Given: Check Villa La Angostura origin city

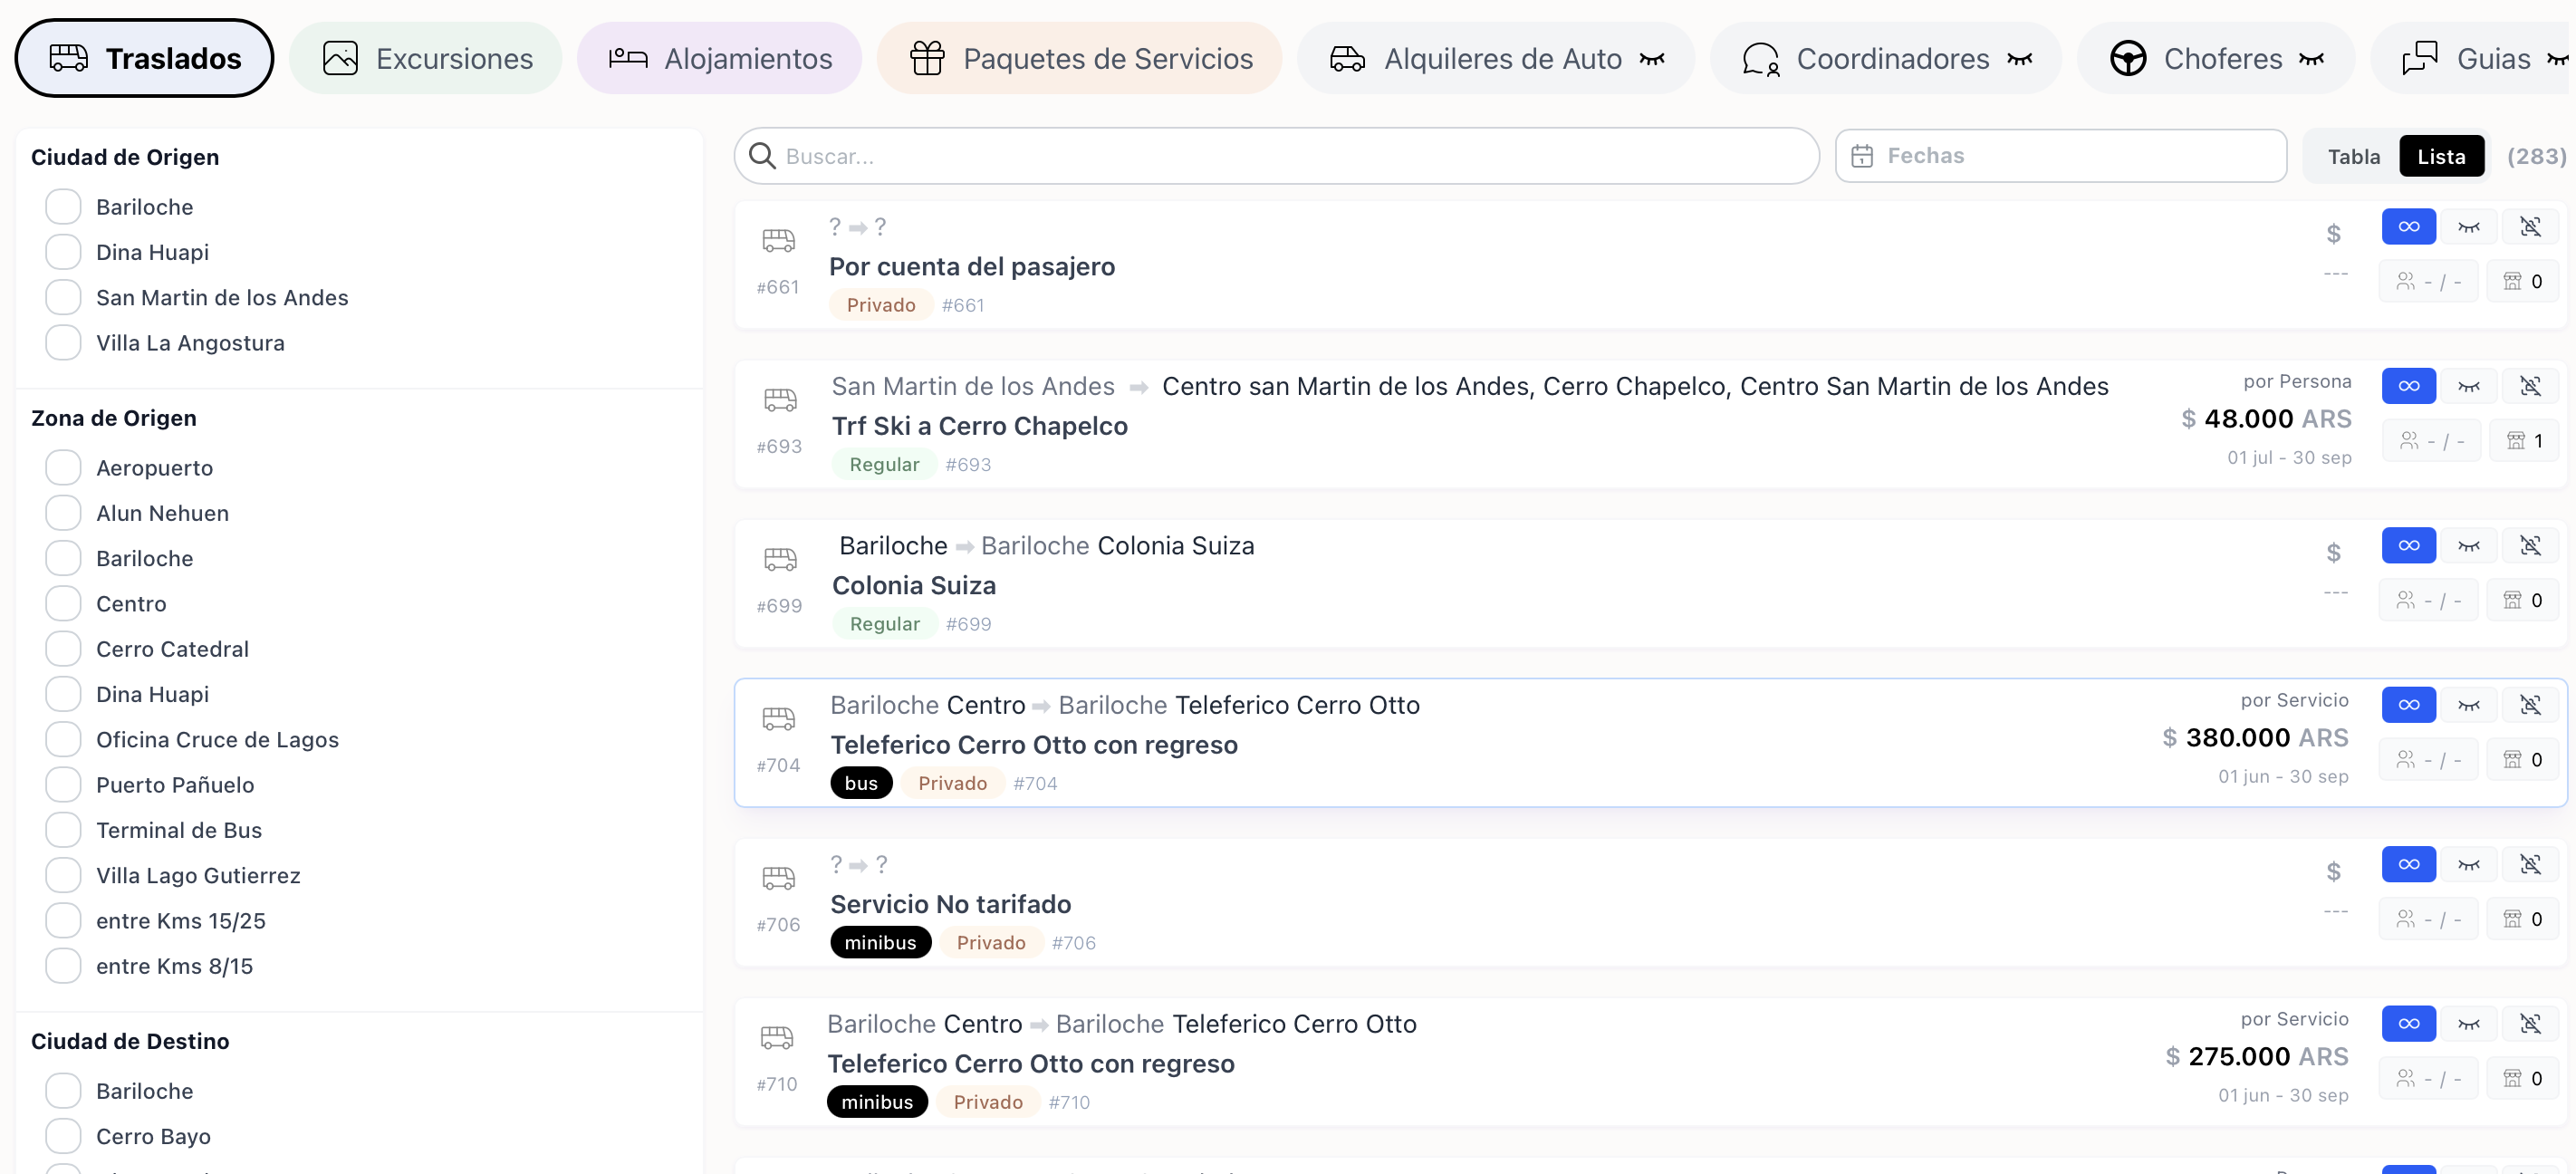Looking at the screenshot, I should click(x=63, y=343).
